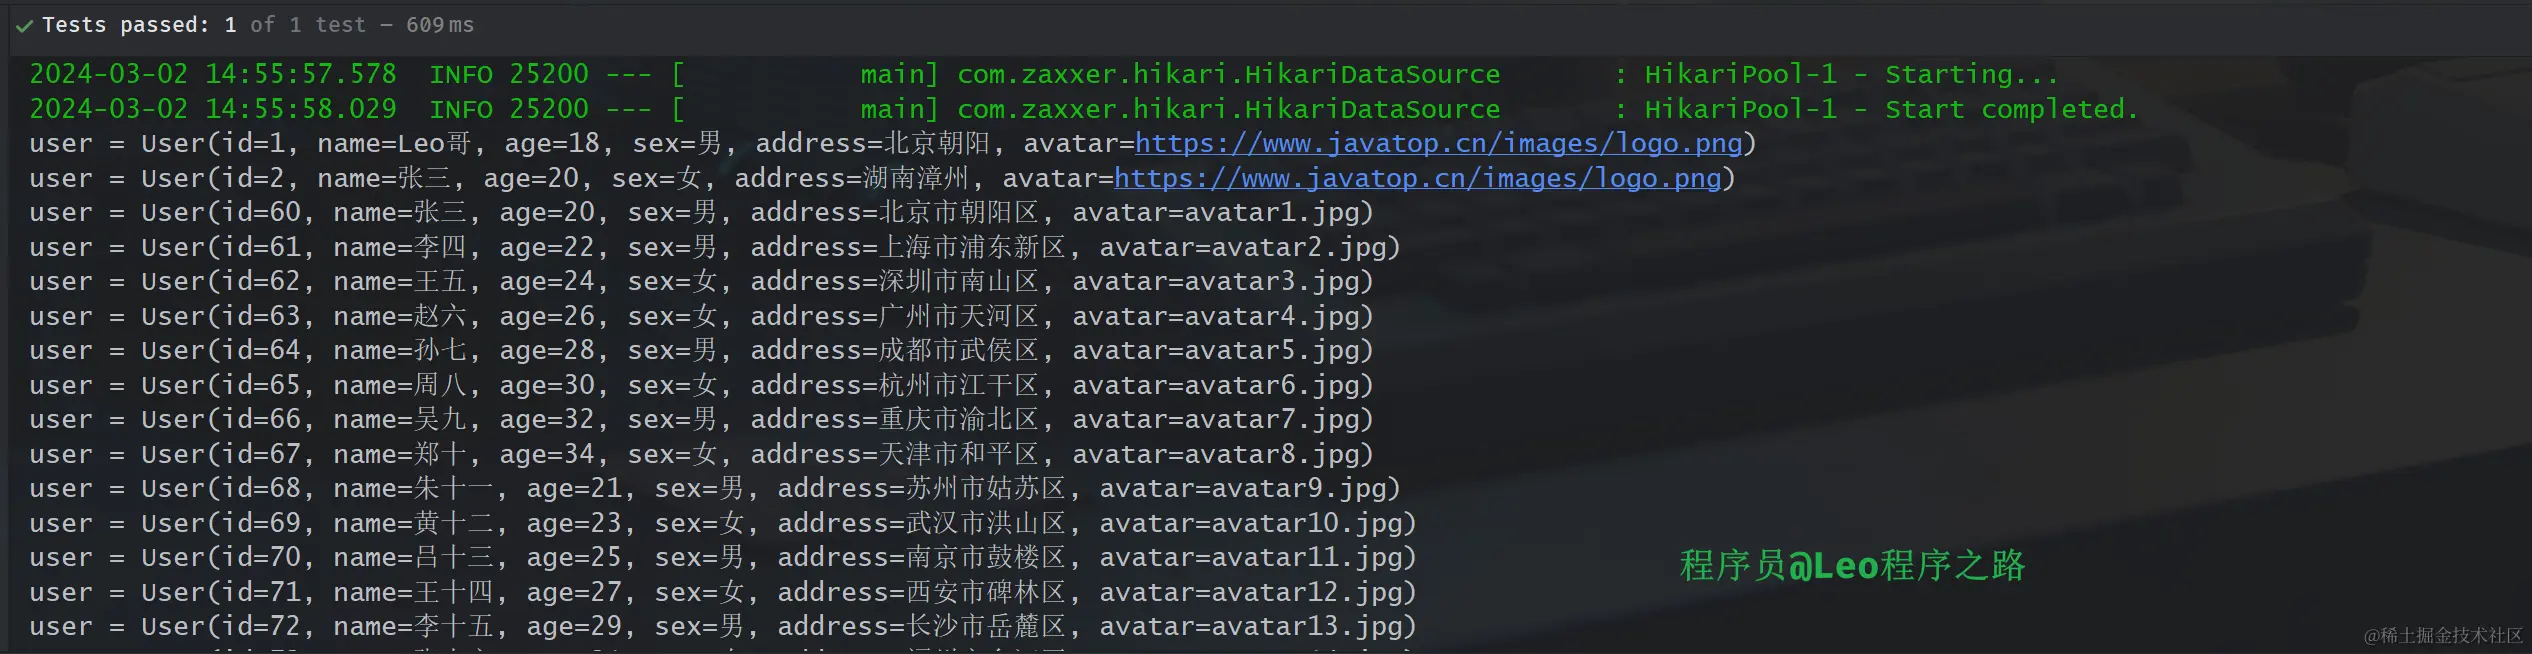This screenshot has width=2532, height=654.
Task: Click the 'Tests passed: 1 of 1 test' status text
Action: coord(204,25)
